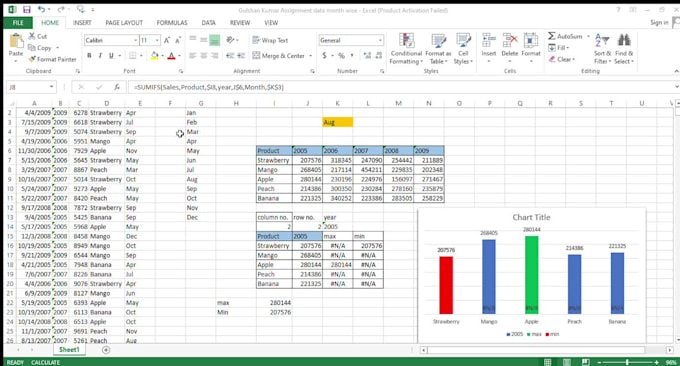Toggle Align Right
This screenshot has height=366, width=680.
point(215,56)
